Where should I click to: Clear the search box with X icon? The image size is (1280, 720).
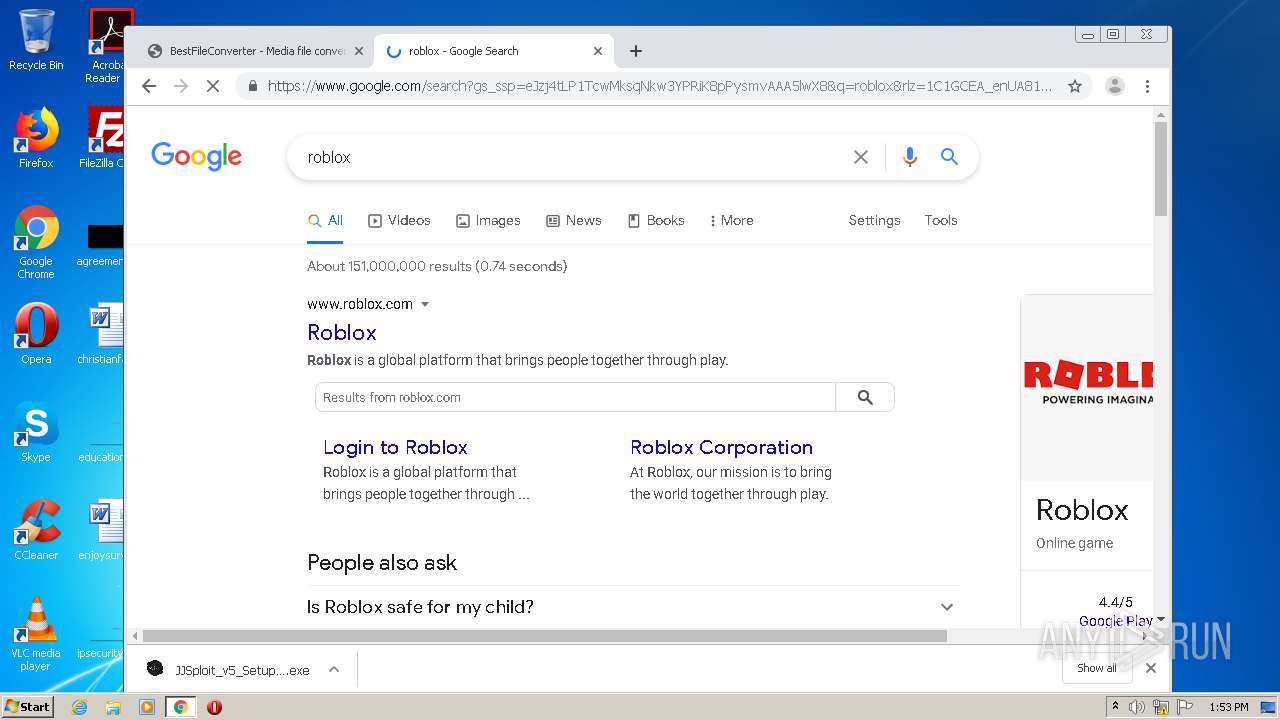tap(860, 157)
